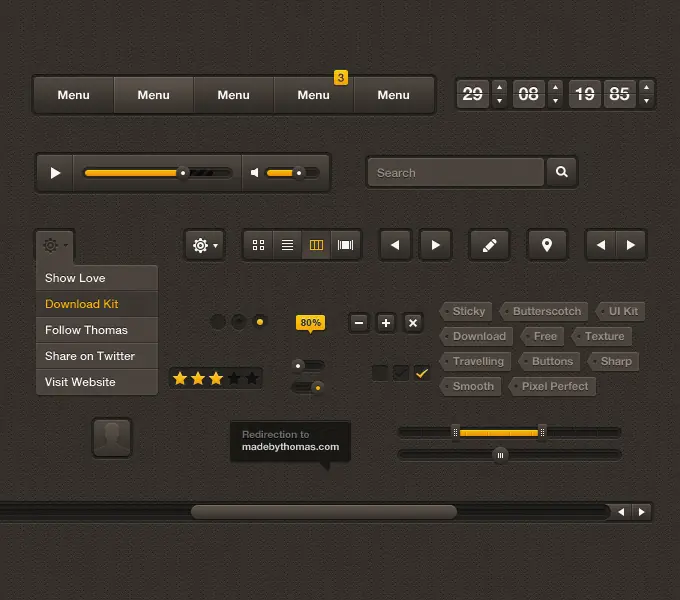Rate with the third star
Image resolution: width=680 pixels, height=600 pixels.
click(216, 378)
